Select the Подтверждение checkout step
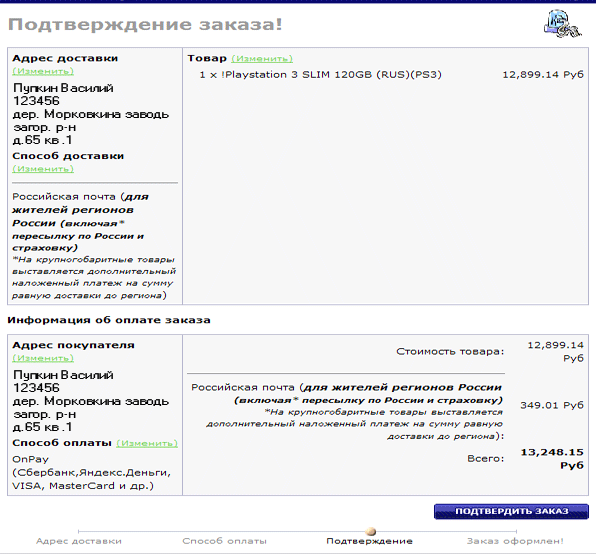The width and height of the screenshot is (596, 554). [369, 541]
